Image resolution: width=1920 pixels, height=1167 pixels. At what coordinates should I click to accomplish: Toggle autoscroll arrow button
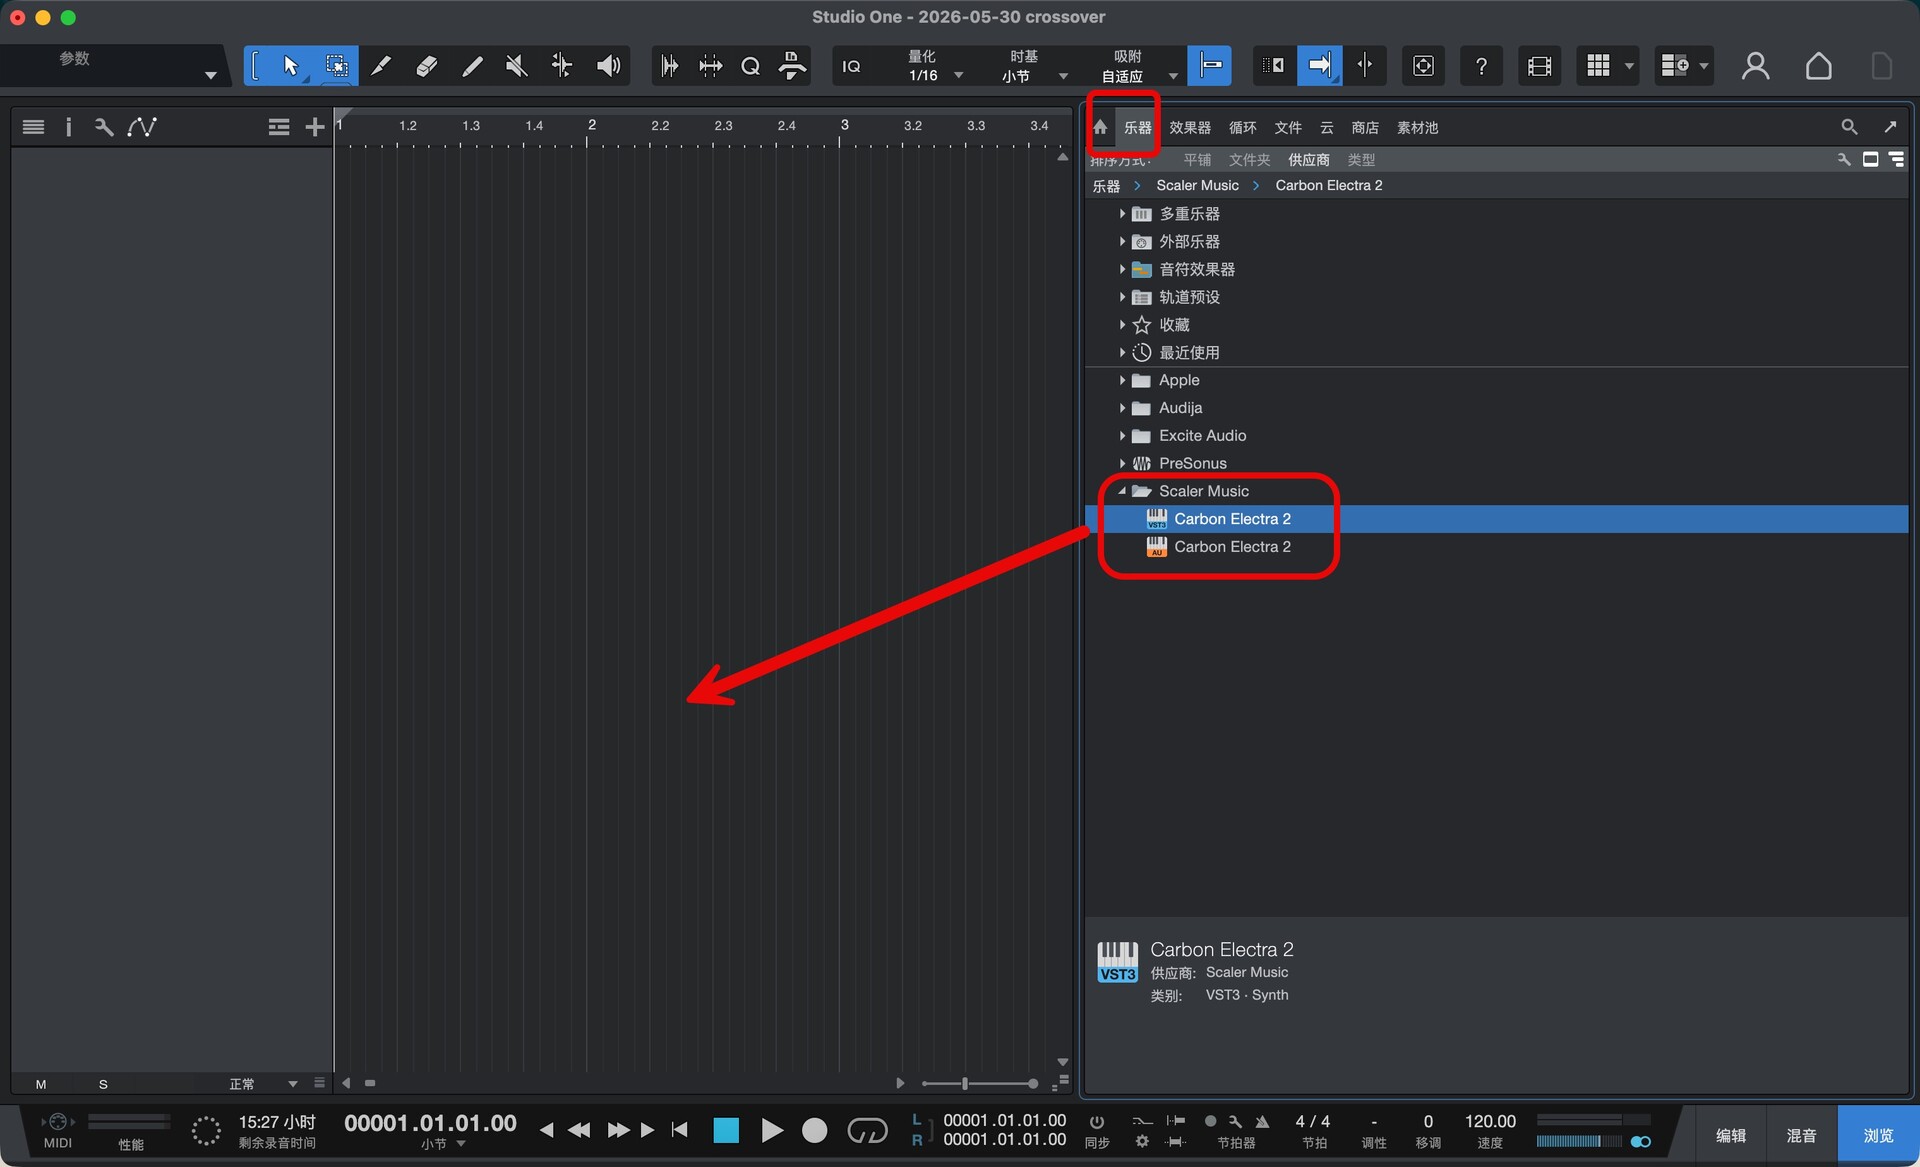1320,66
